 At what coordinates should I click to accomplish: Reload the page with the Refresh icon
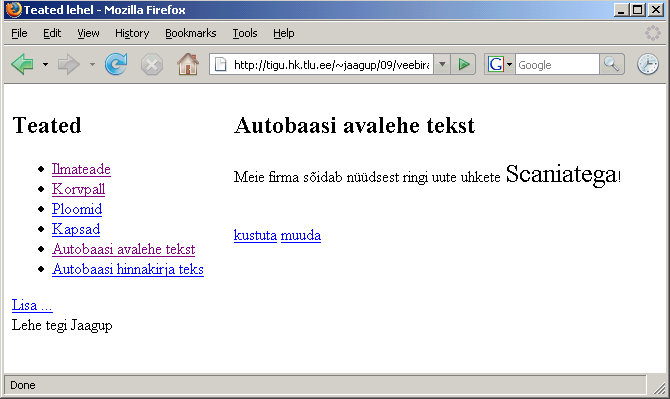(116, 64)
